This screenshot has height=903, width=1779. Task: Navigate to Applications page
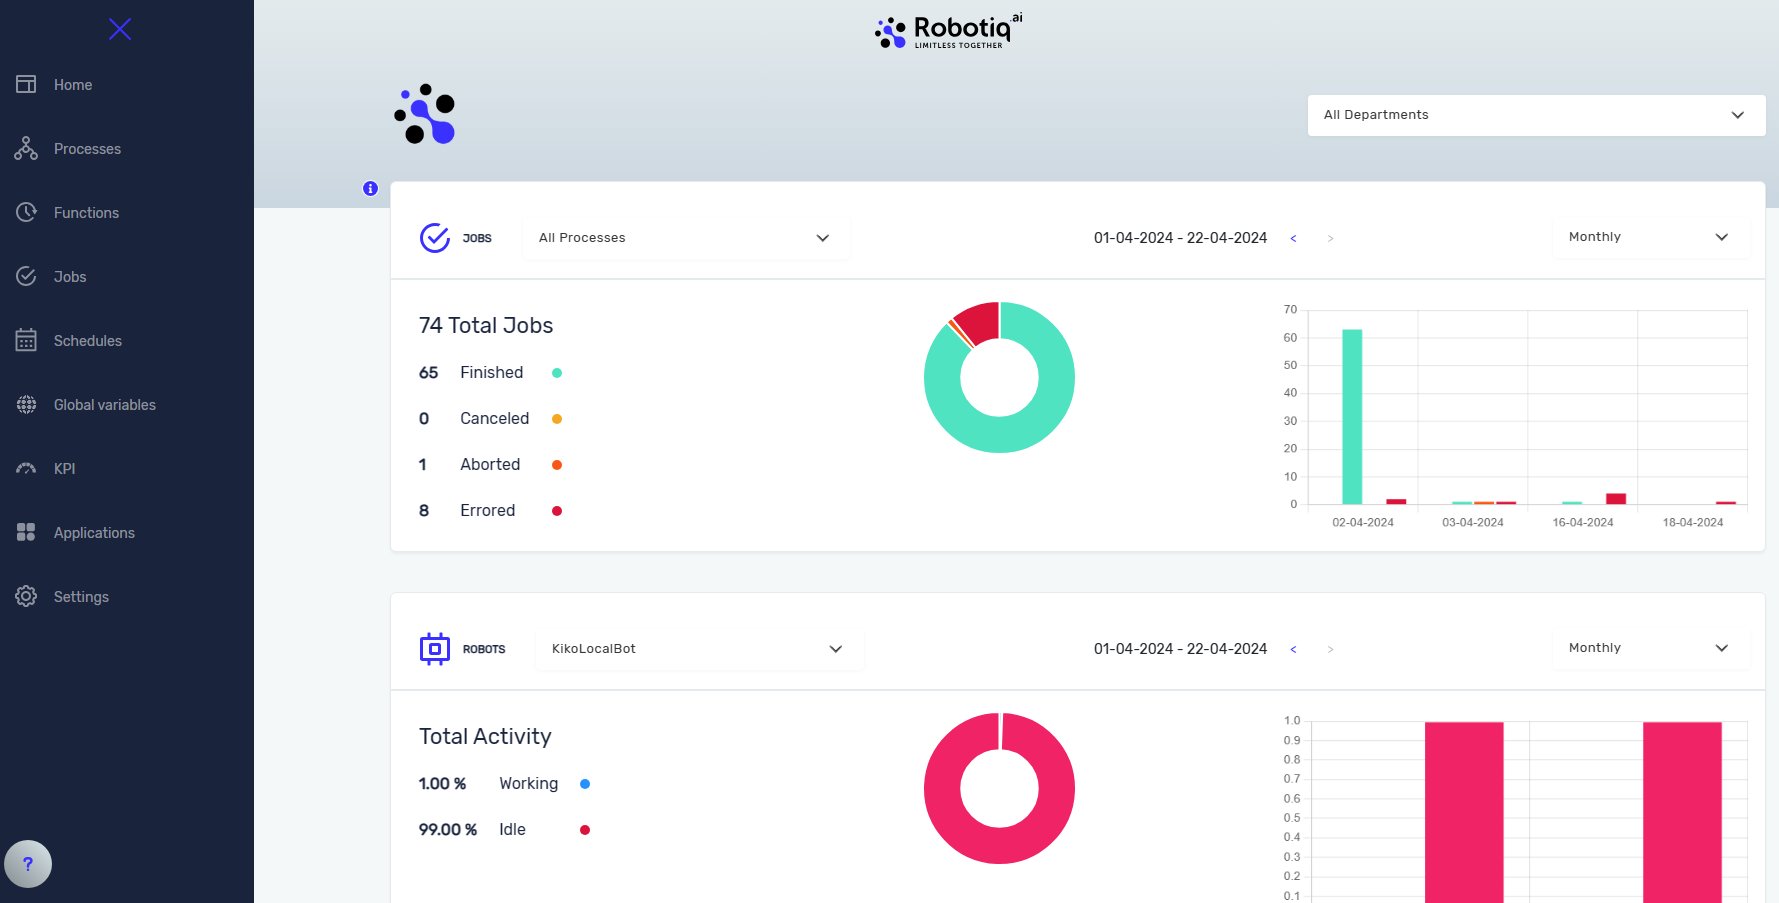tap(94, 533)
